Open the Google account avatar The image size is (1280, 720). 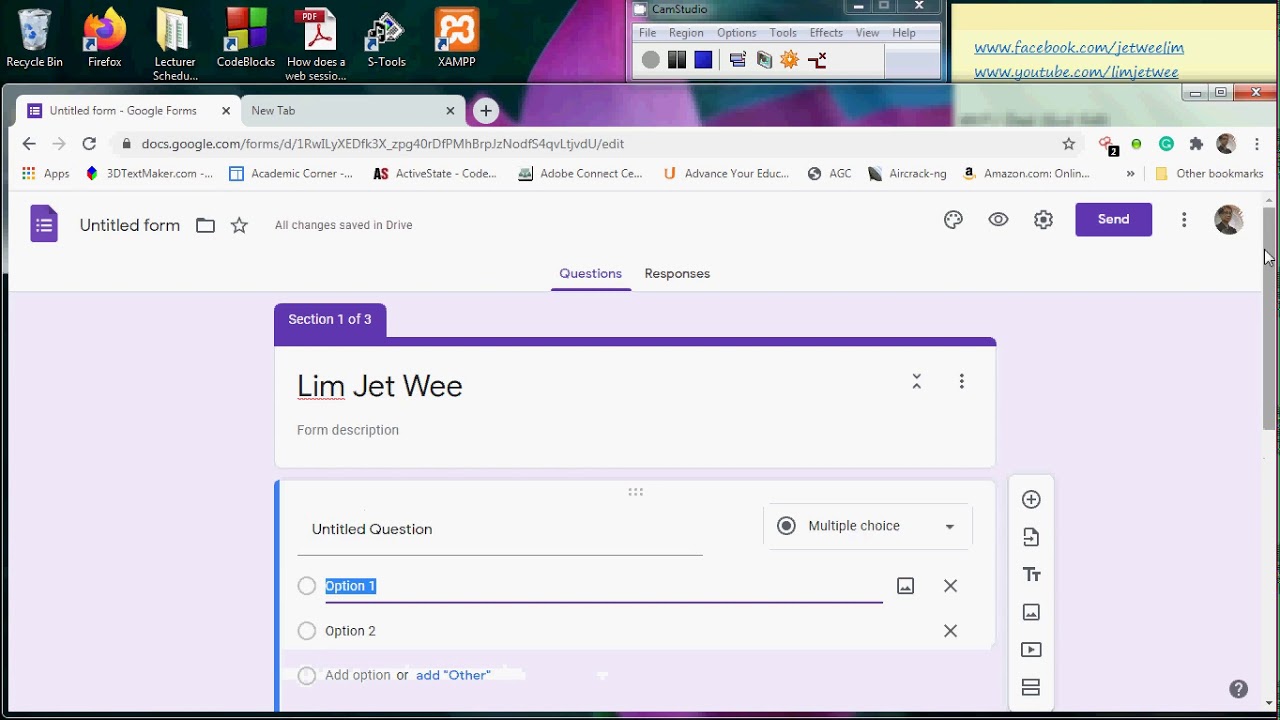[x=1228, y=220]
